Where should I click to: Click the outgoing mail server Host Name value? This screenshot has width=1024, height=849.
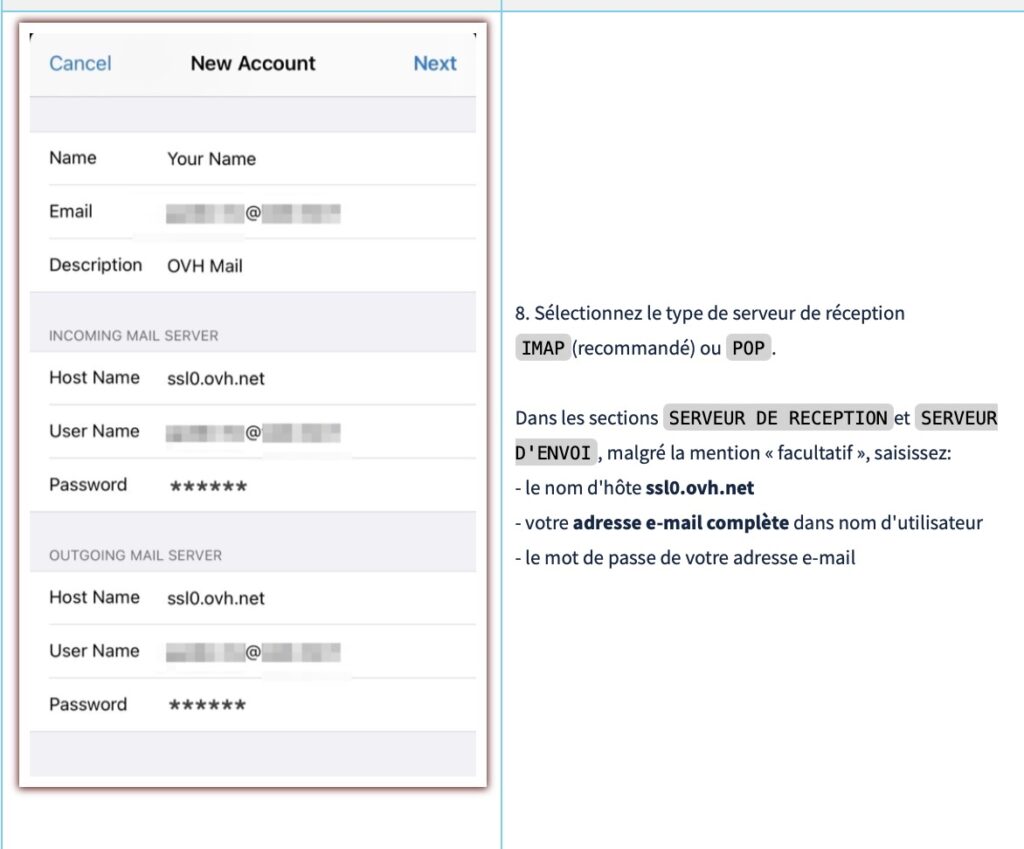[x=216, y=598]
